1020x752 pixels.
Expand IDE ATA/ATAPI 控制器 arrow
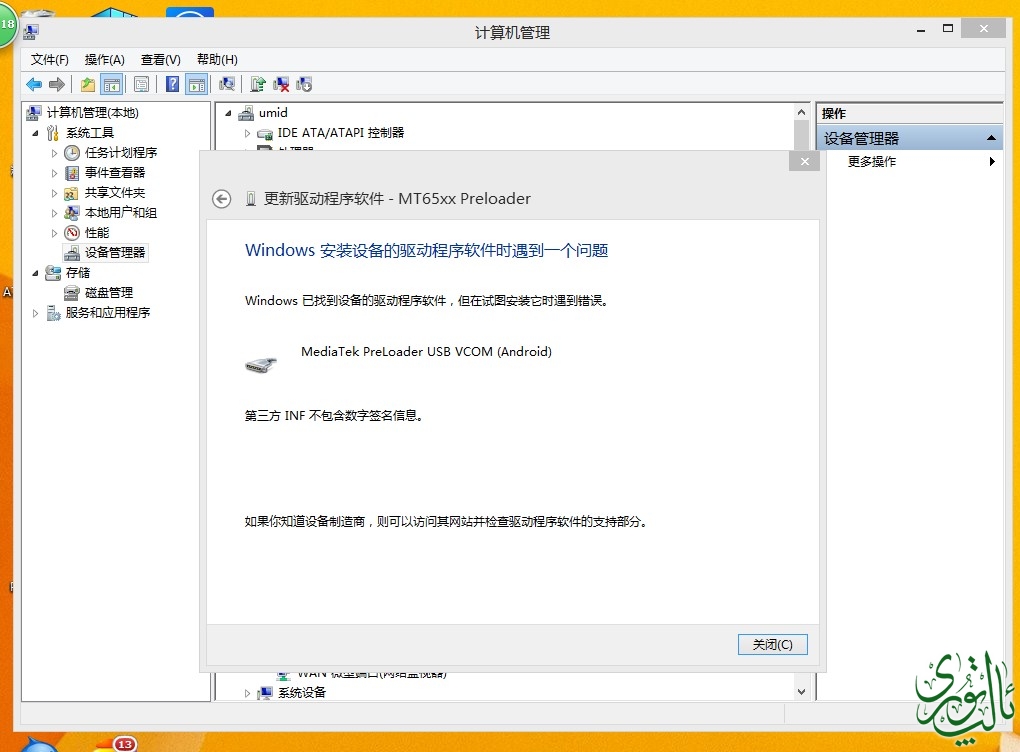point(247,133)
